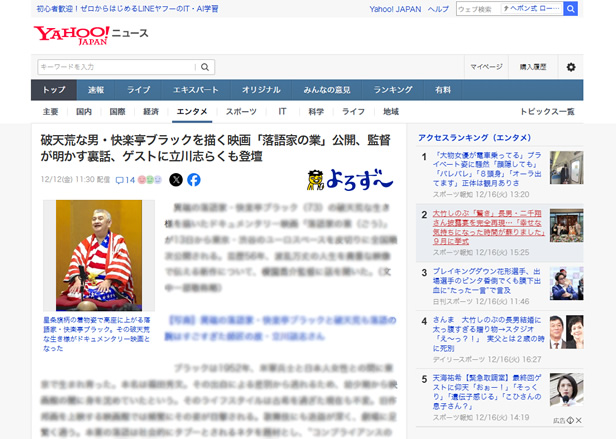
Task: Share article on Facebook
Action: click(194, 180)
